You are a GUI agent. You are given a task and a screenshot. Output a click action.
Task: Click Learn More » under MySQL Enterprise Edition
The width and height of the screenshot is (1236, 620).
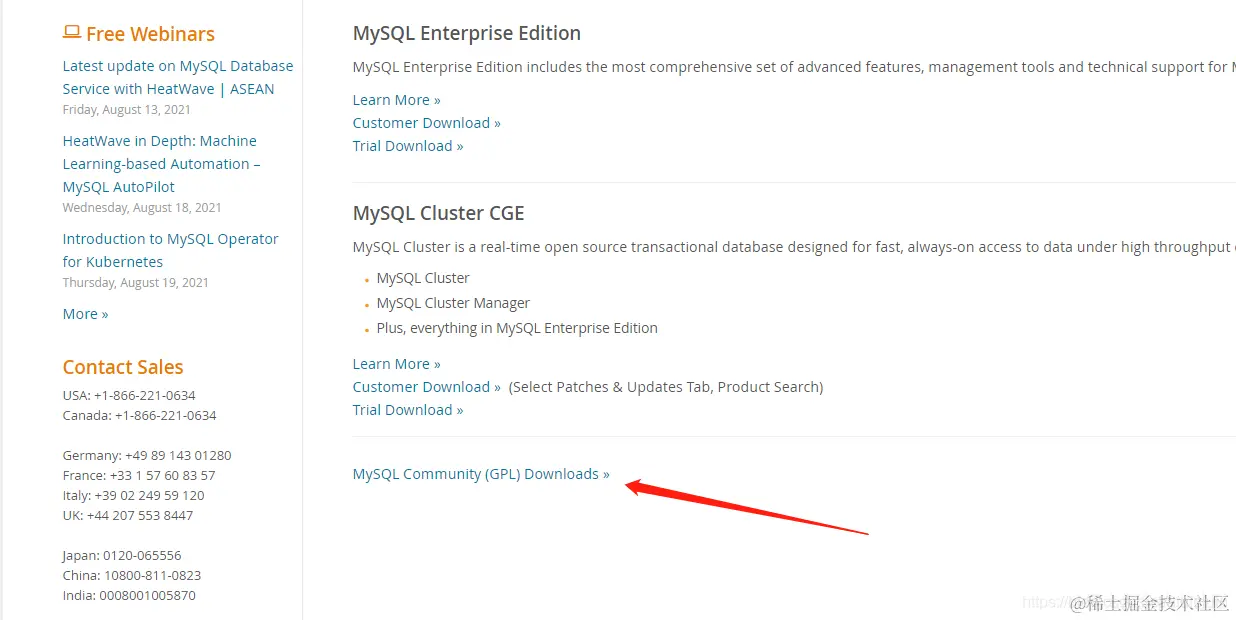[x=396, y=100]
